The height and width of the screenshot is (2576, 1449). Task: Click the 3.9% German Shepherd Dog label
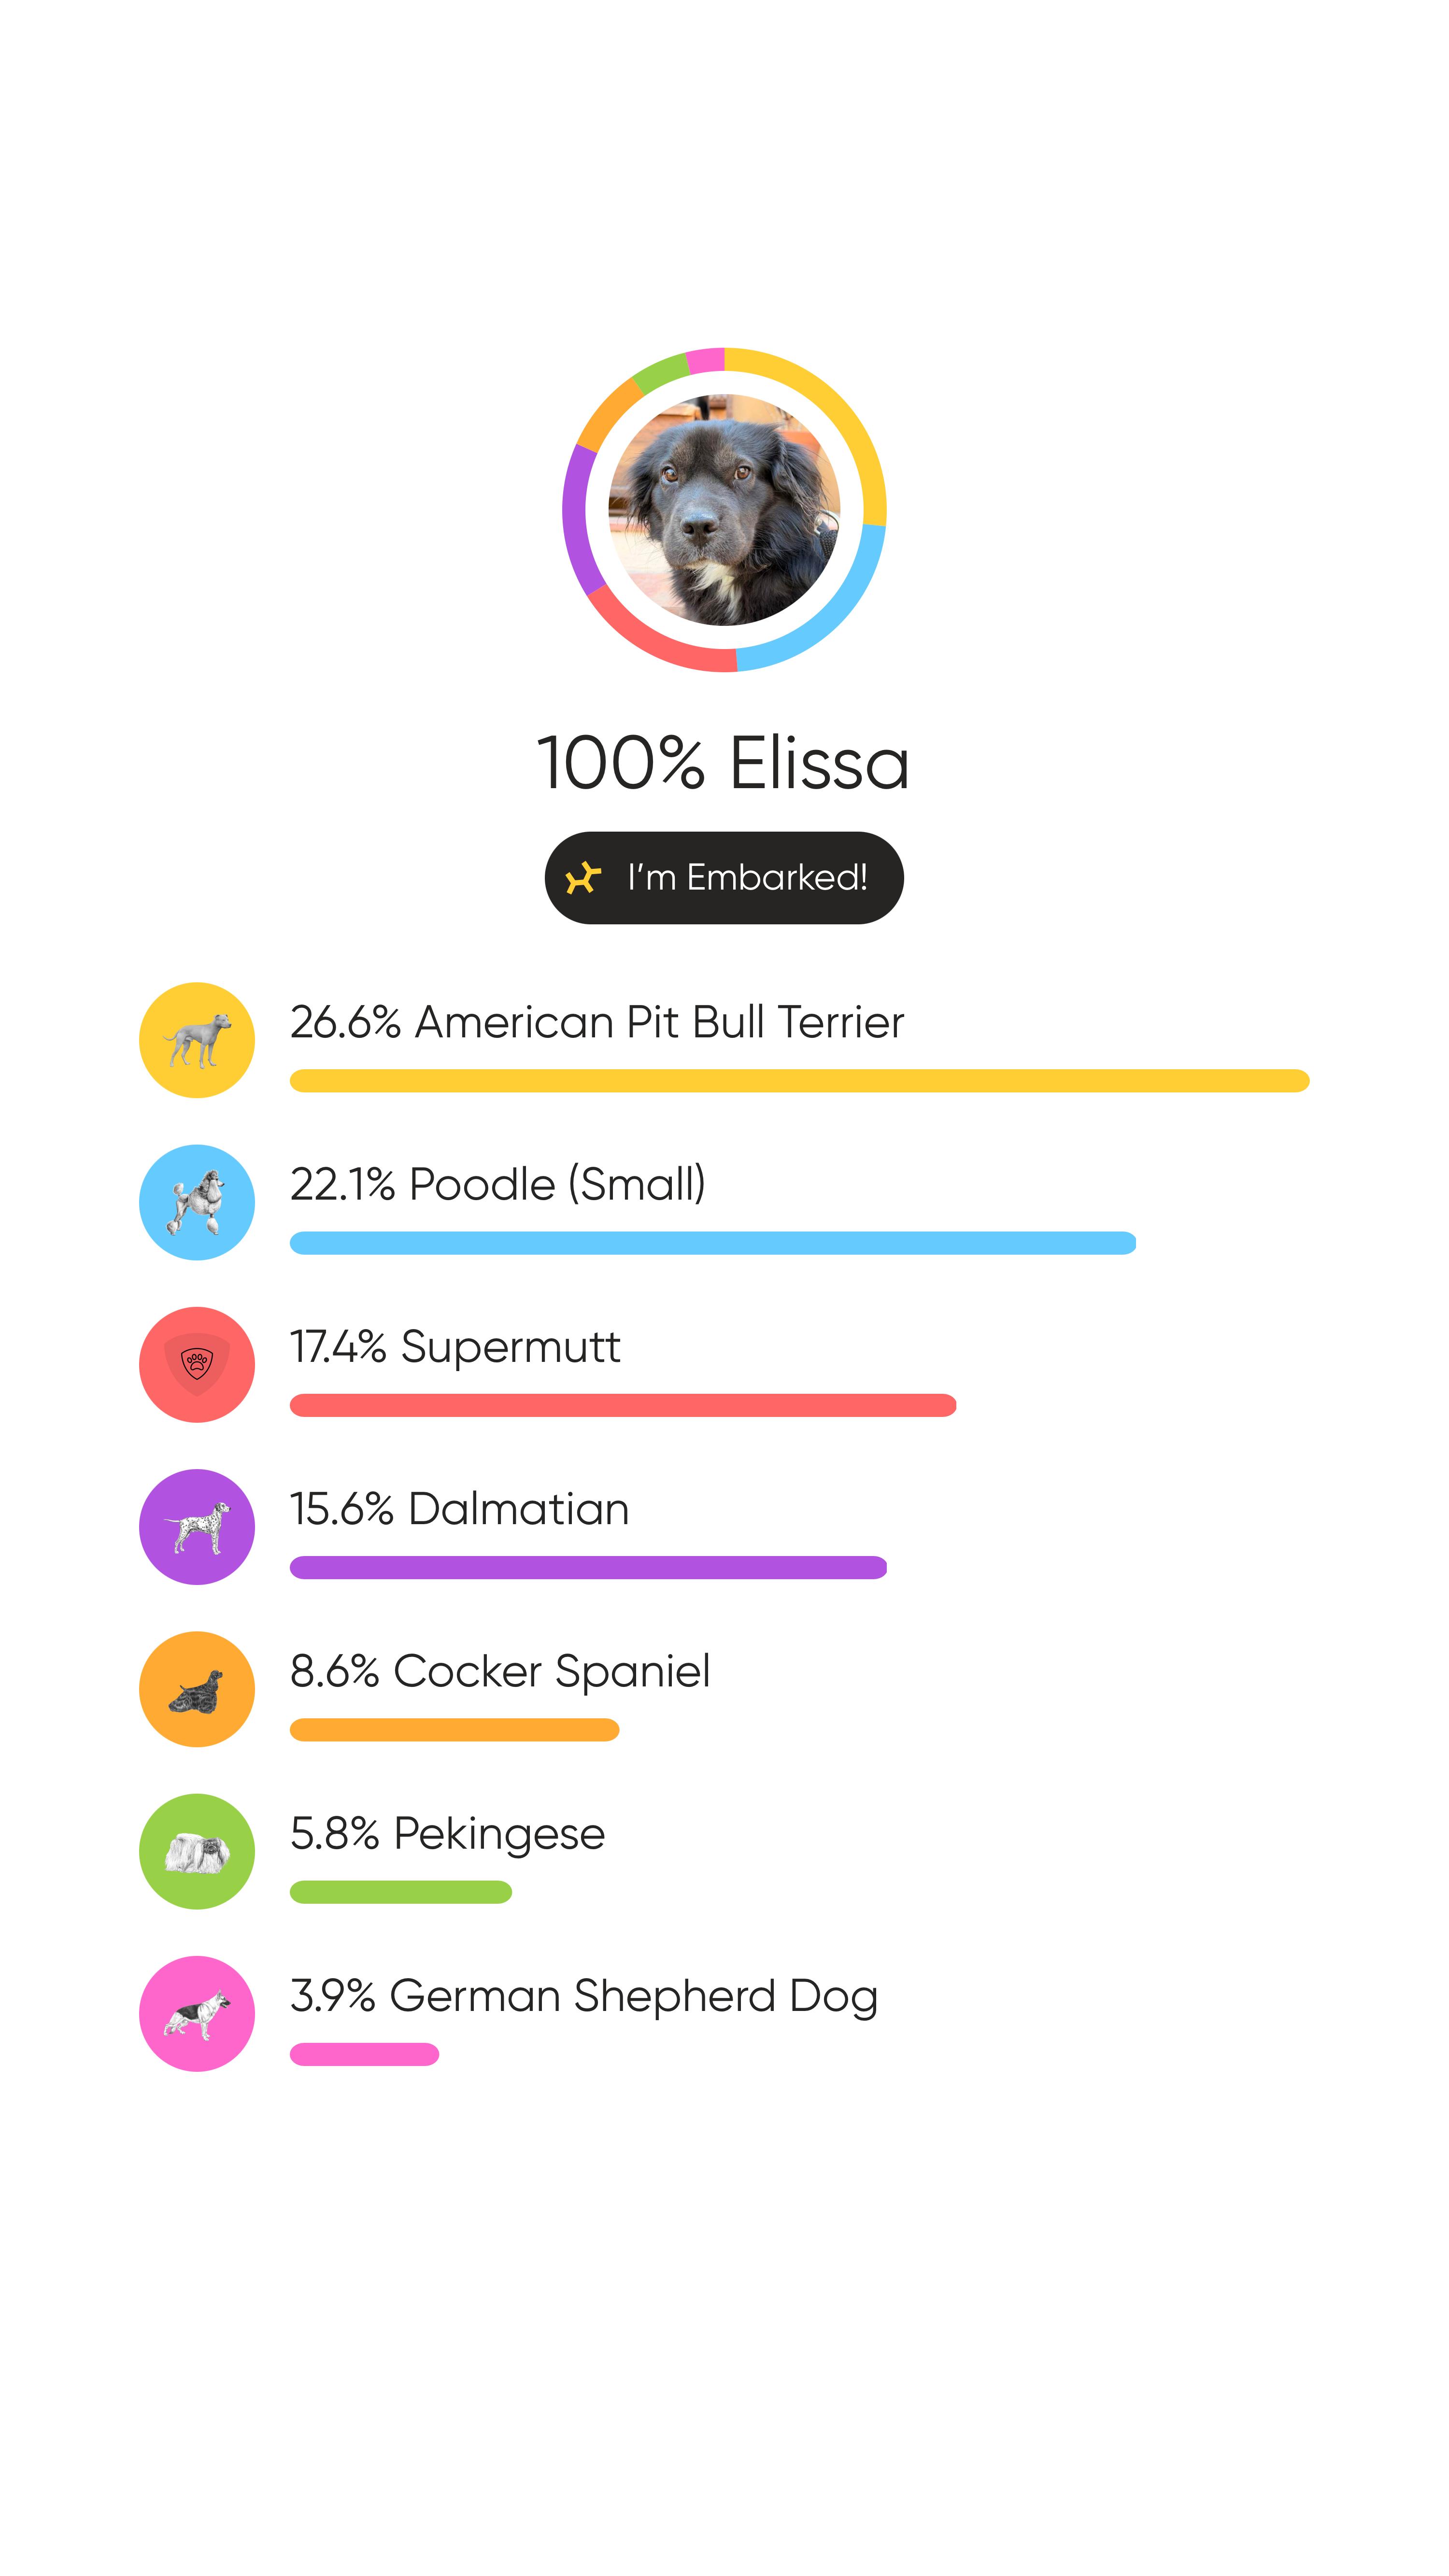[584, 1996]
